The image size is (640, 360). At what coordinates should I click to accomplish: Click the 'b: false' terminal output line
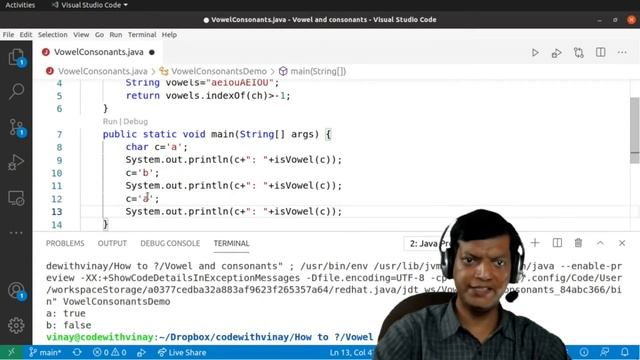[x=69, y=325]
